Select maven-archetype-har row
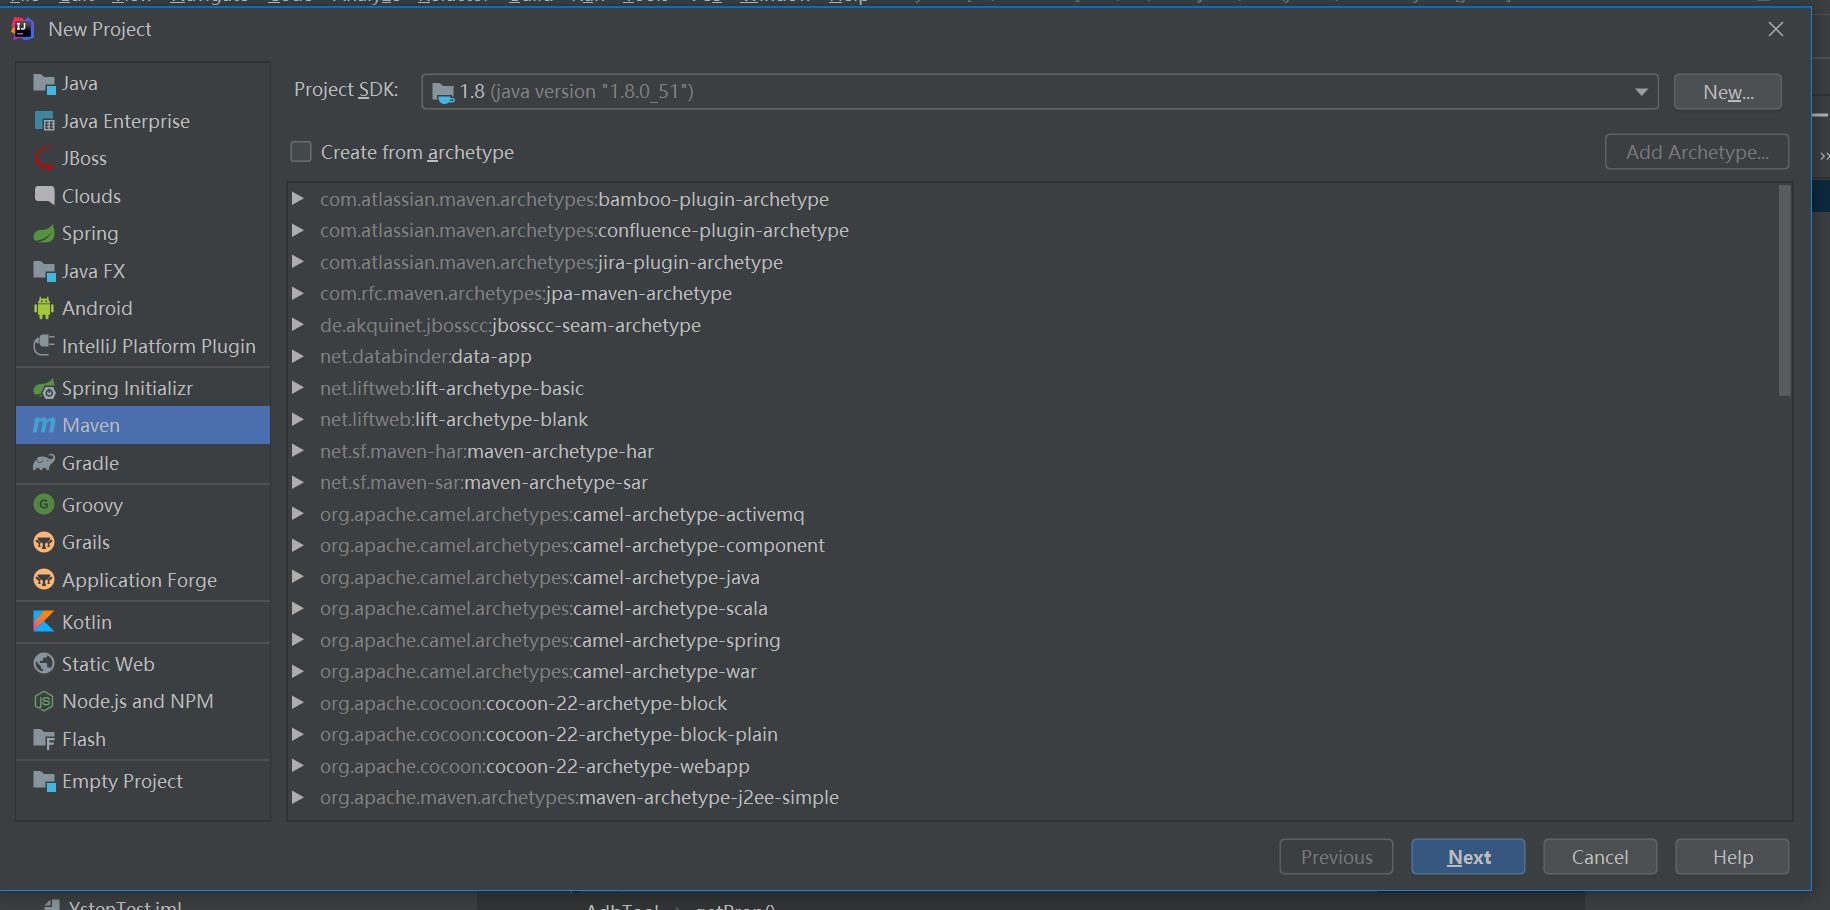 click(1032, 451)
